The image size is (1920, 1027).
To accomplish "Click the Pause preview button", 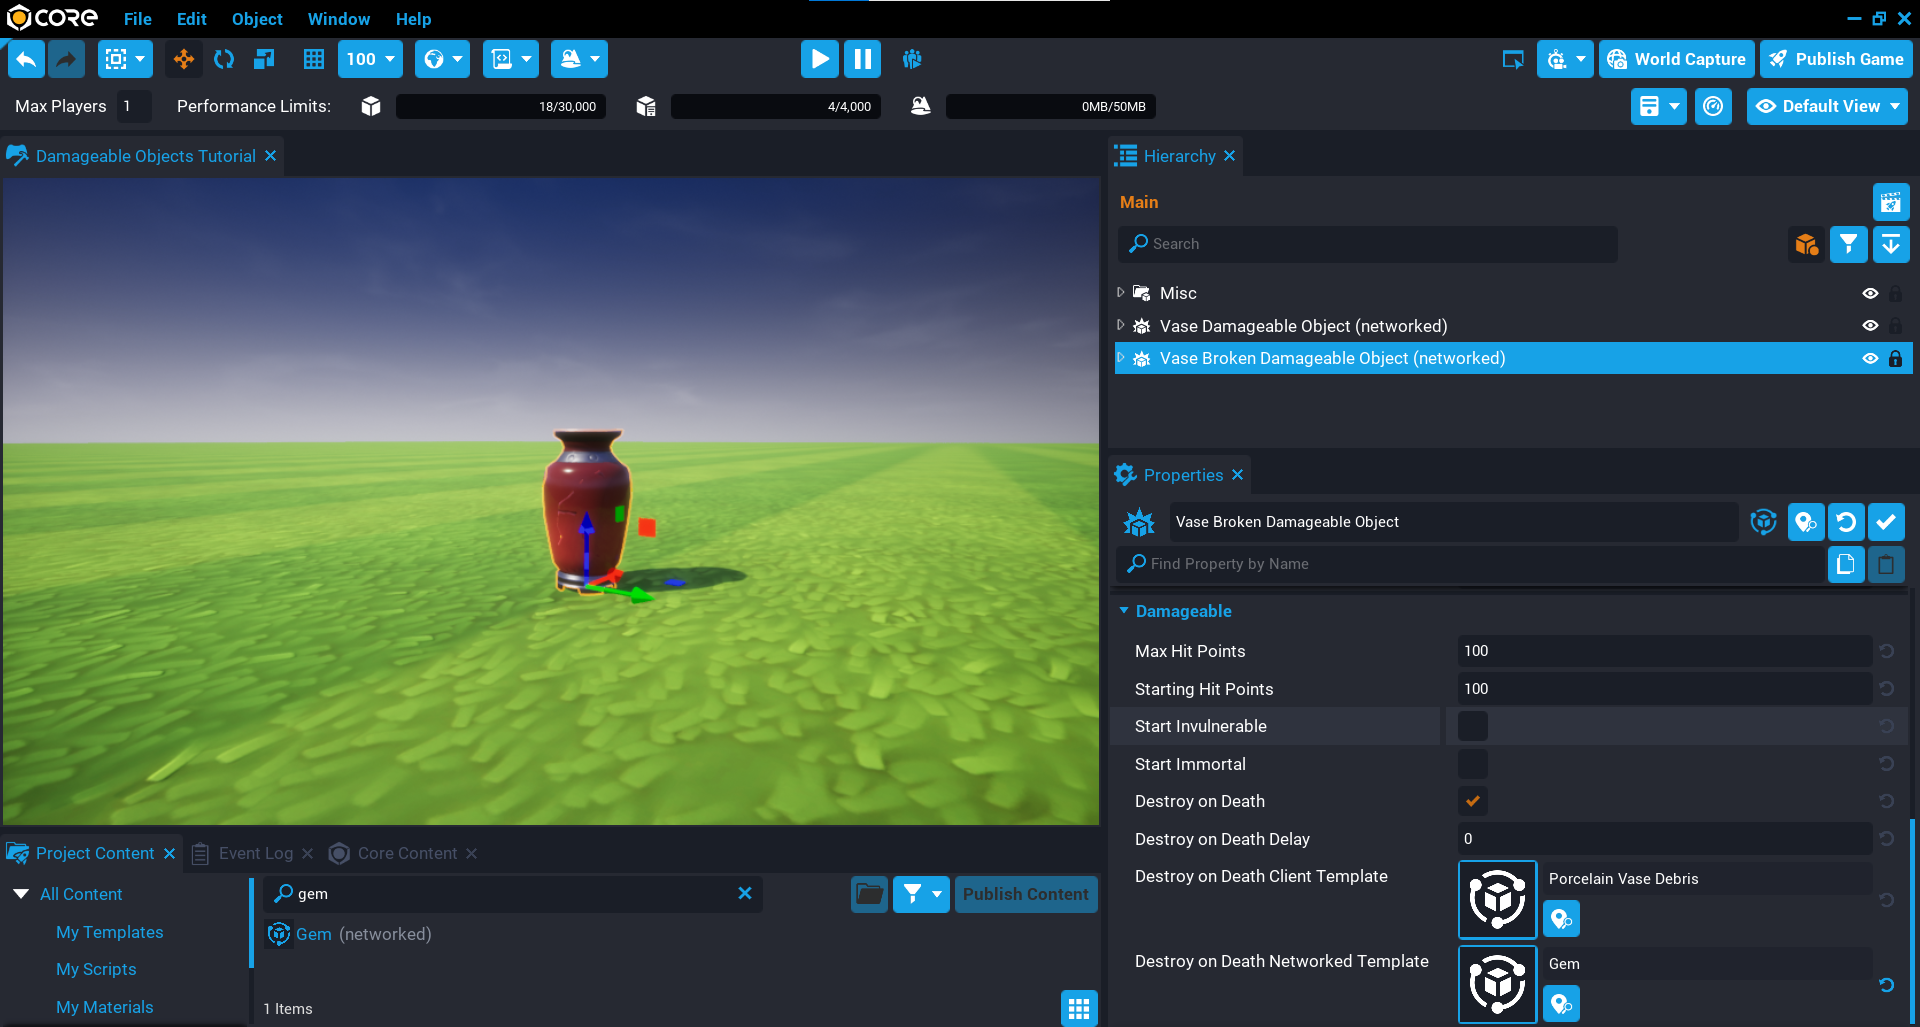I will [862, 59].
